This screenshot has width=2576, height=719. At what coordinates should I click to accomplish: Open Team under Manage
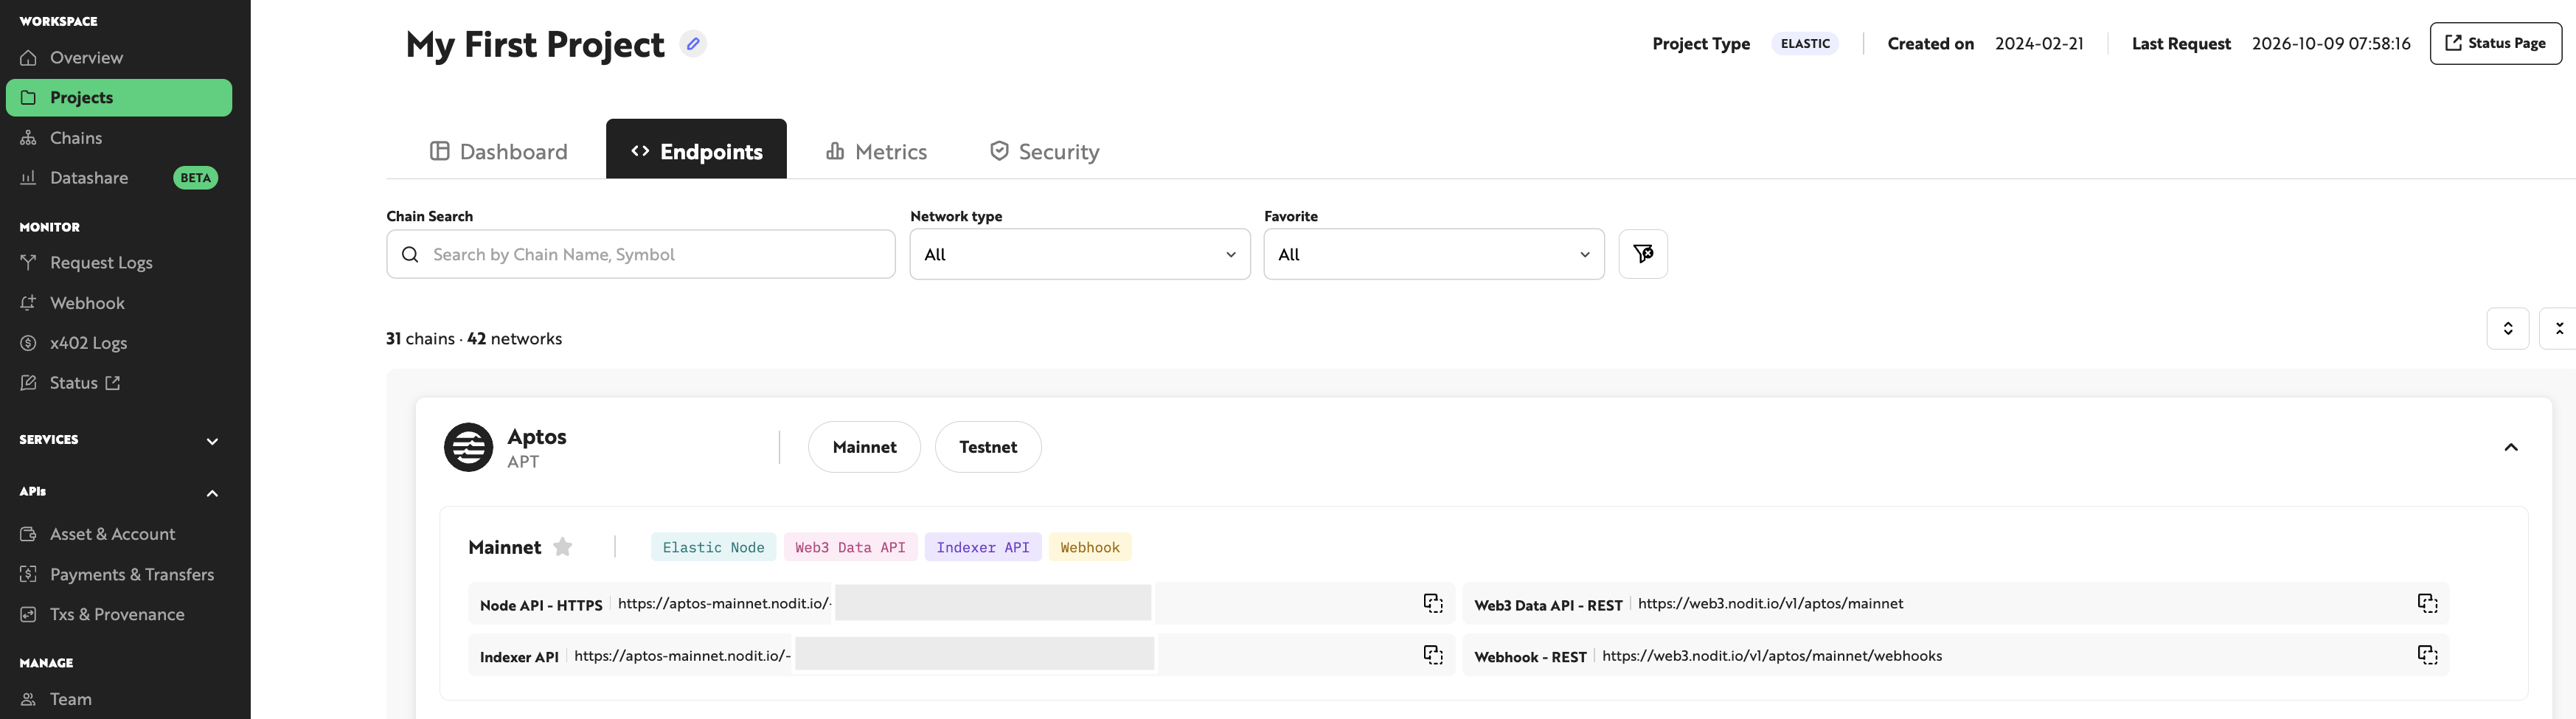[x=119, y=699]
